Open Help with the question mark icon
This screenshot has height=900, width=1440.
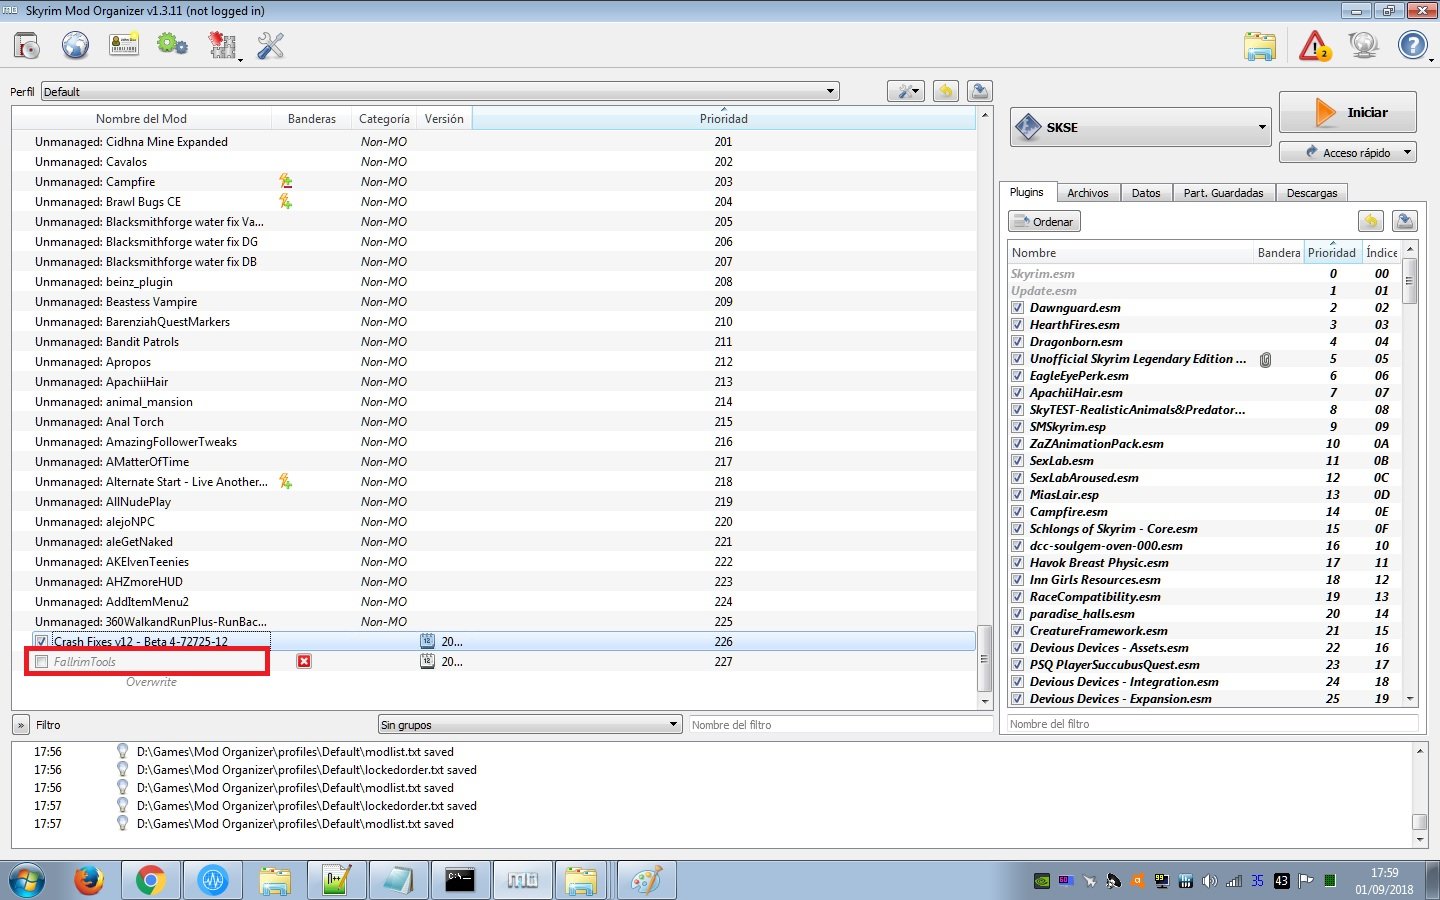point(1412,46)
